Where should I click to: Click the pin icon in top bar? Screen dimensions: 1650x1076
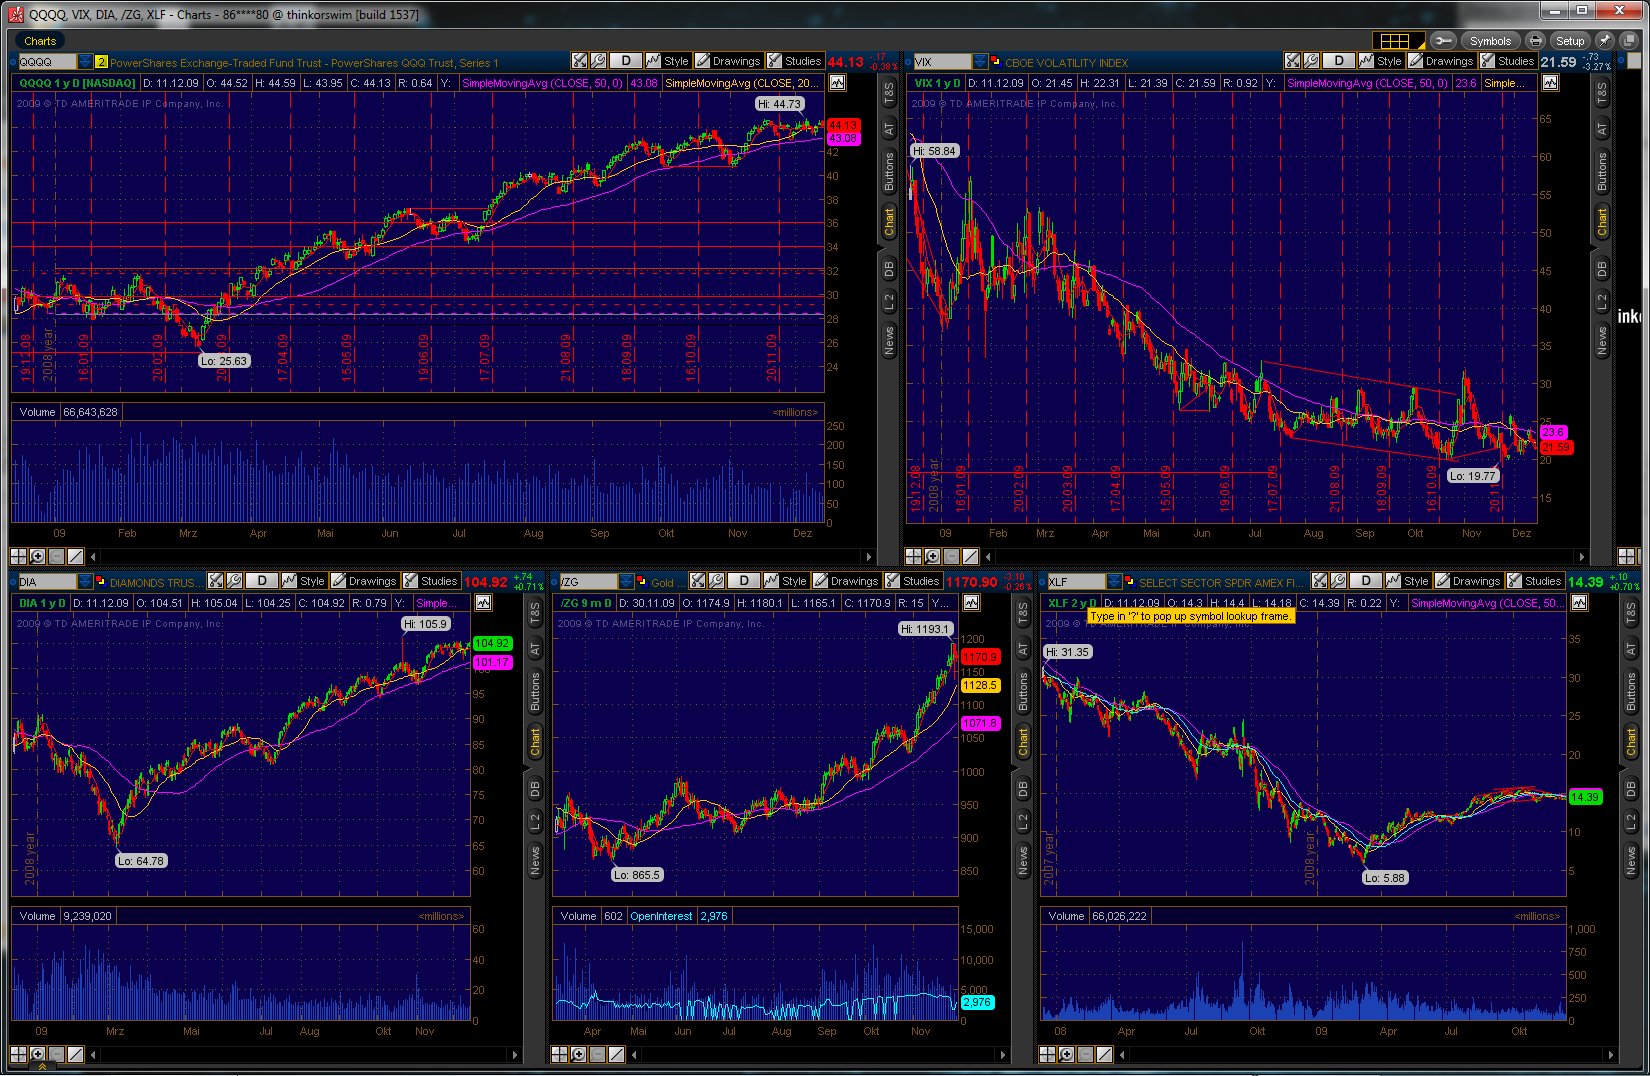coord(1603,41)
